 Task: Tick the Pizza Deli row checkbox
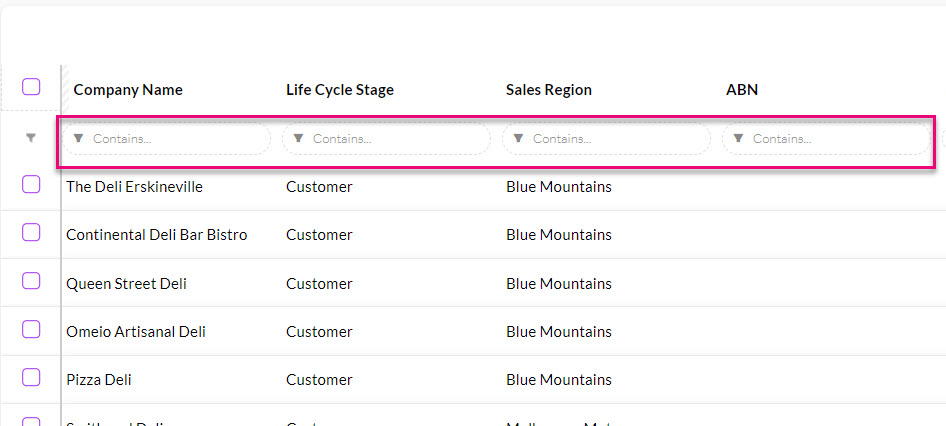point(31,377)
